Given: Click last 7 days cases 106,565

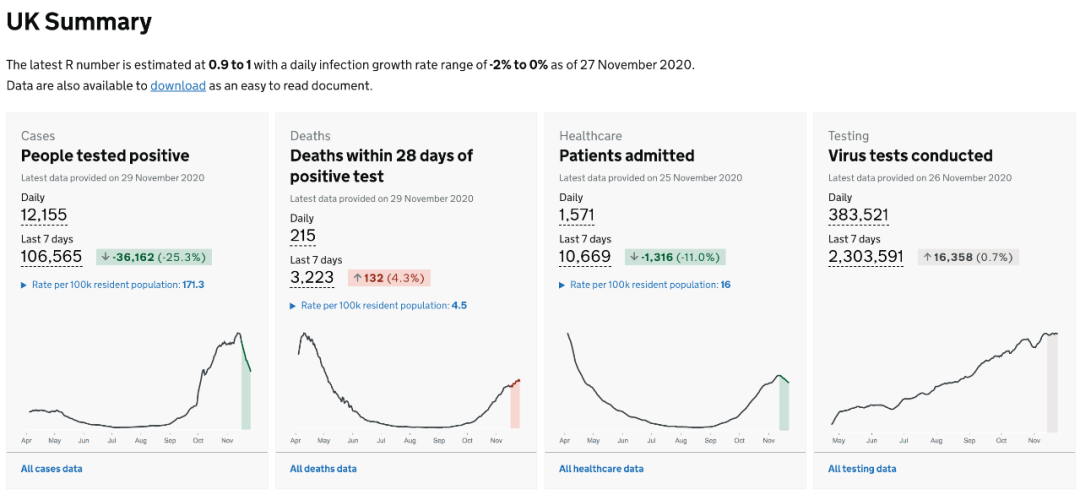Looking at the screenshot, I should (x=51, y=257).
